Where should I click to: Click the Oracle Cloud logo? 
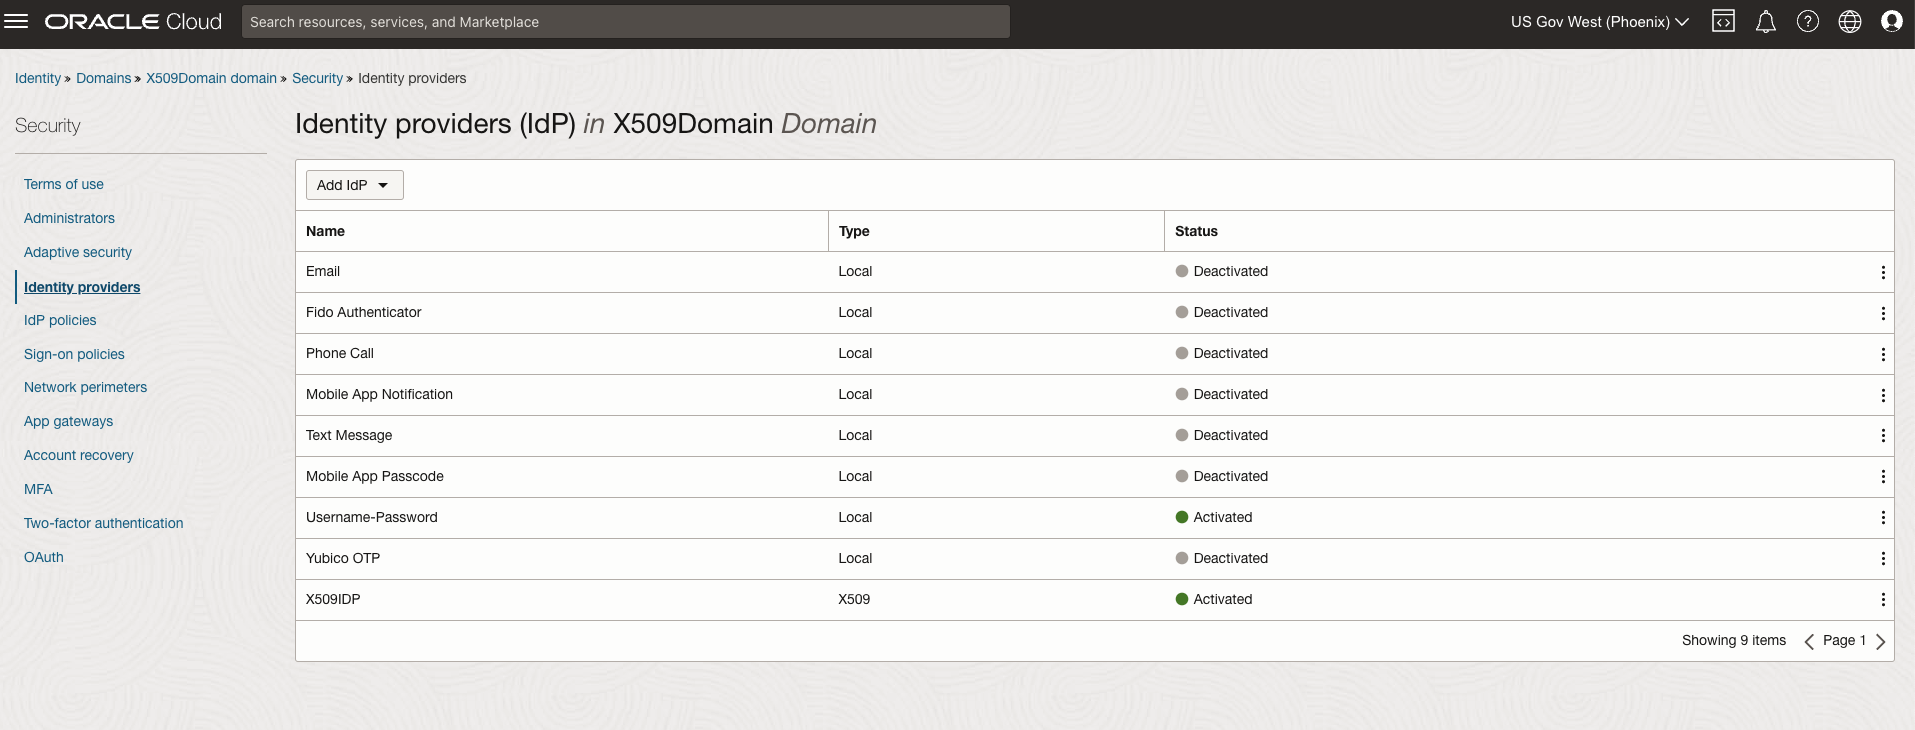[133, 22]
